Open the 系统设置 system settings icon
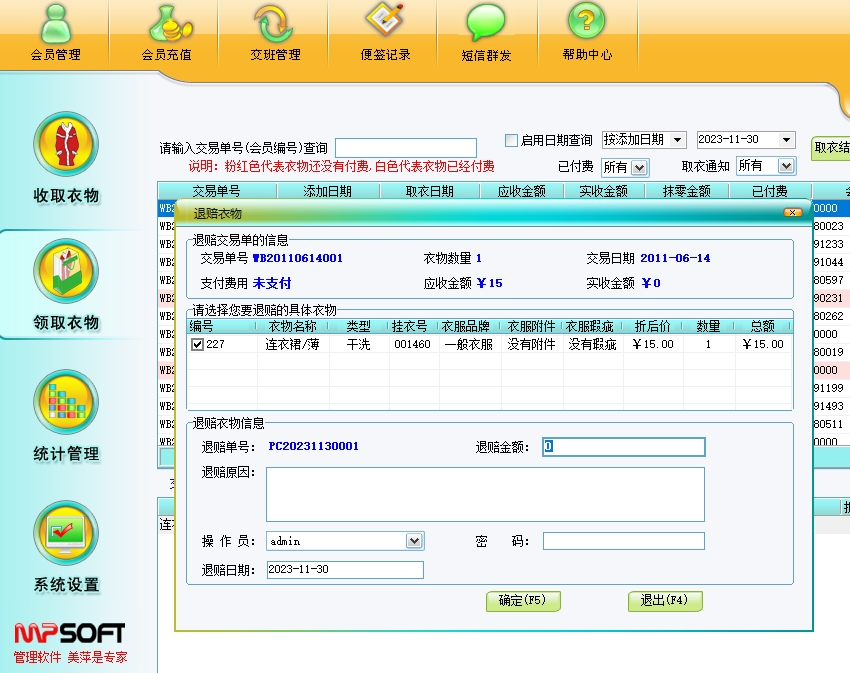The width and height of the screenshot is (850, 673). (x=66, y=534)
